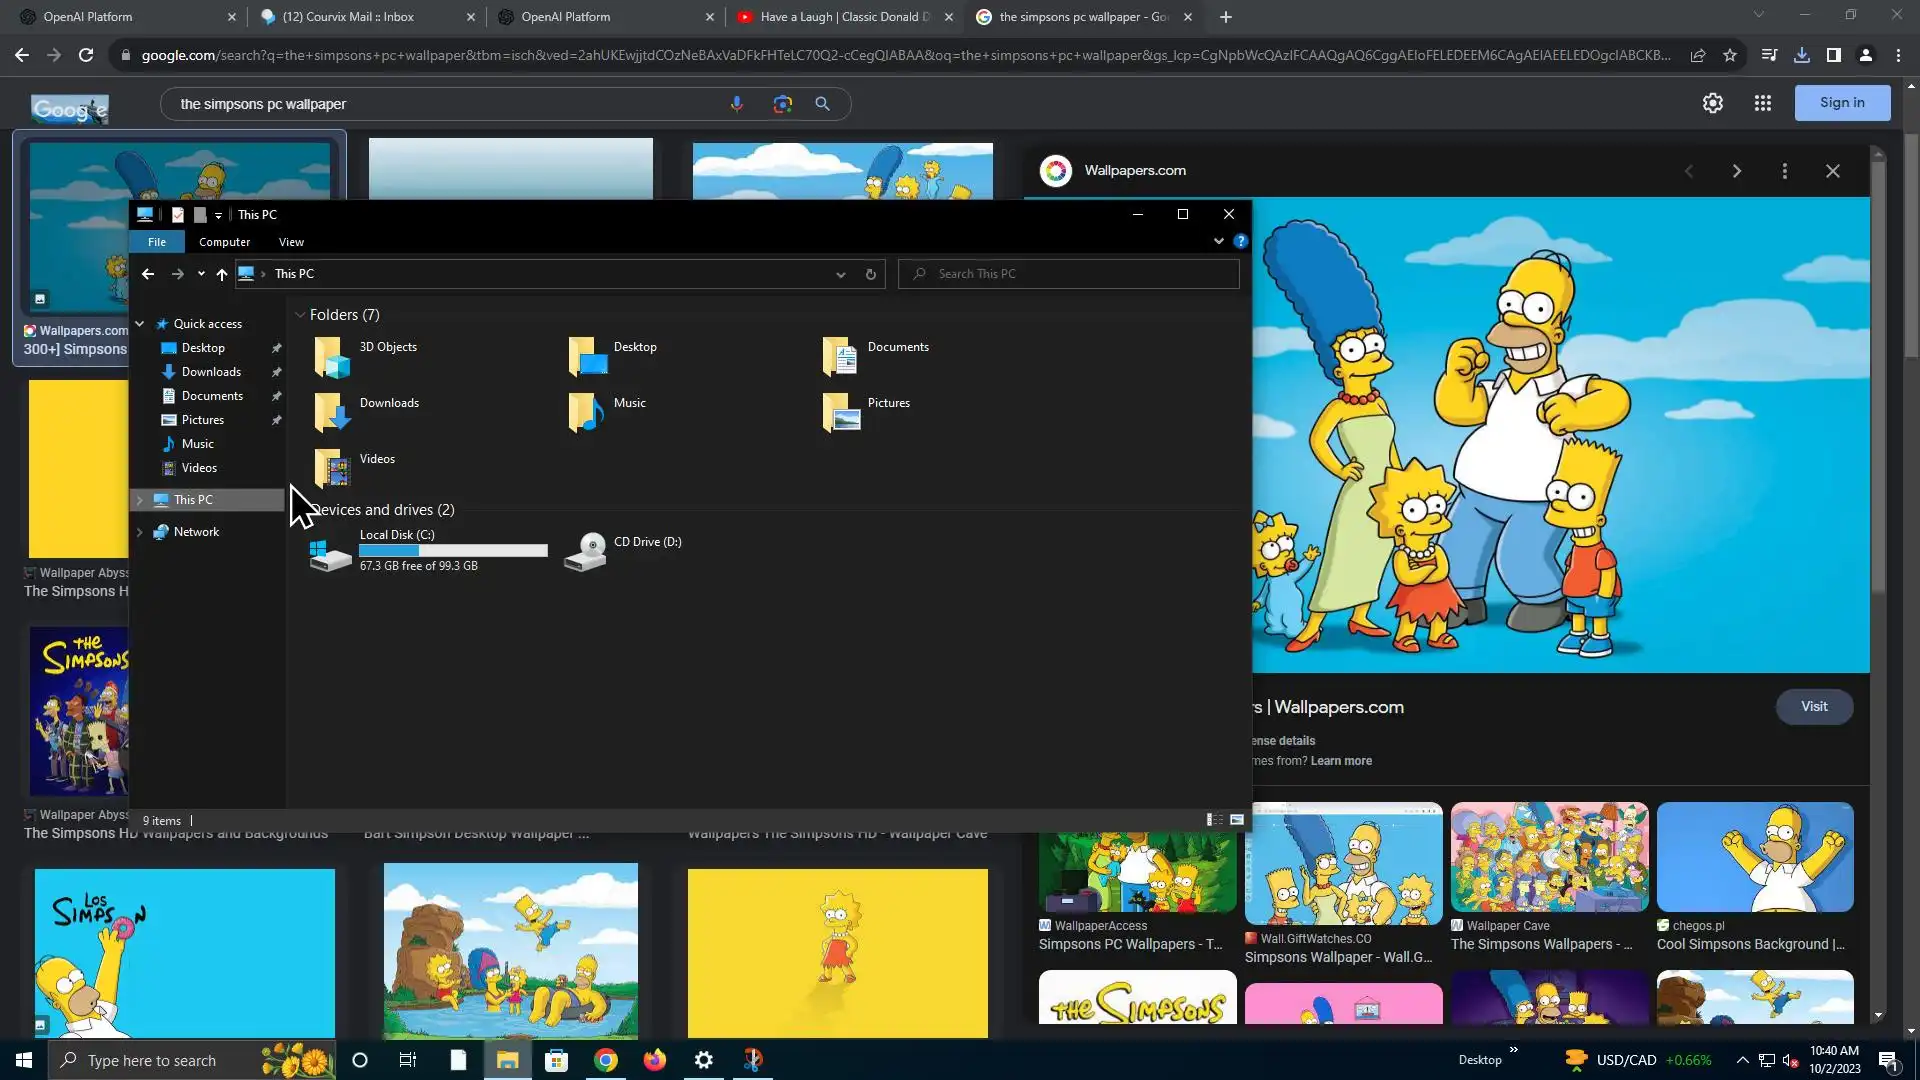Open the address bar history dropdown
The height and width of the screenshot is (1080, 1920).
coord(840,274)
